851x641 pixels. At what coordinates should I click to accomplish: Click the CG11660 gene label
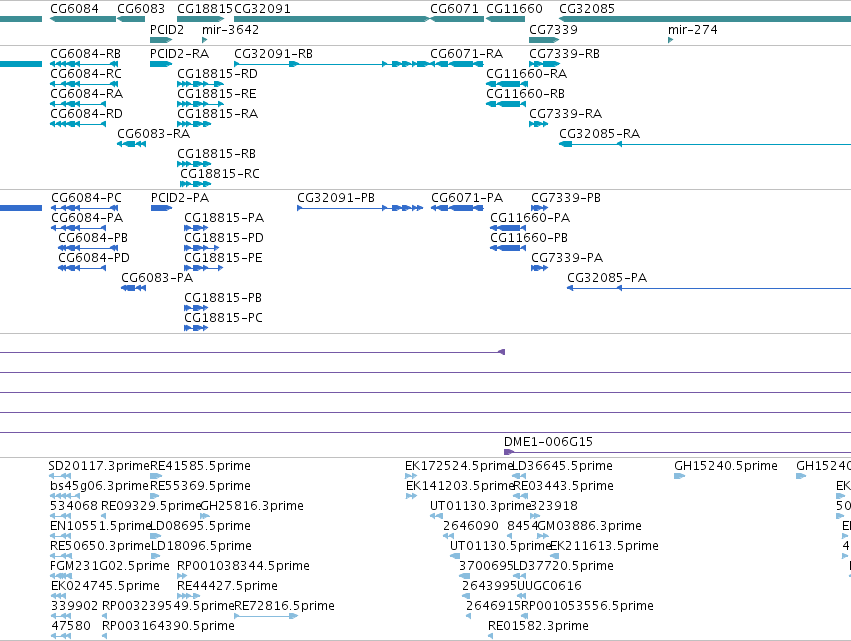point(515,9)
